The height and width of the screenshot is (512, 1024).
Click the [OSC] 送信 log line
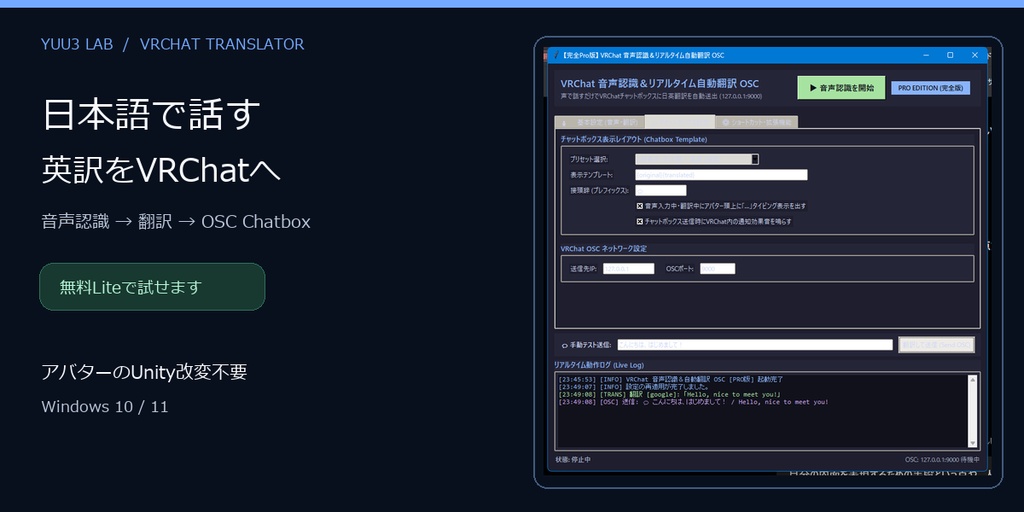[x=694, y=402]
